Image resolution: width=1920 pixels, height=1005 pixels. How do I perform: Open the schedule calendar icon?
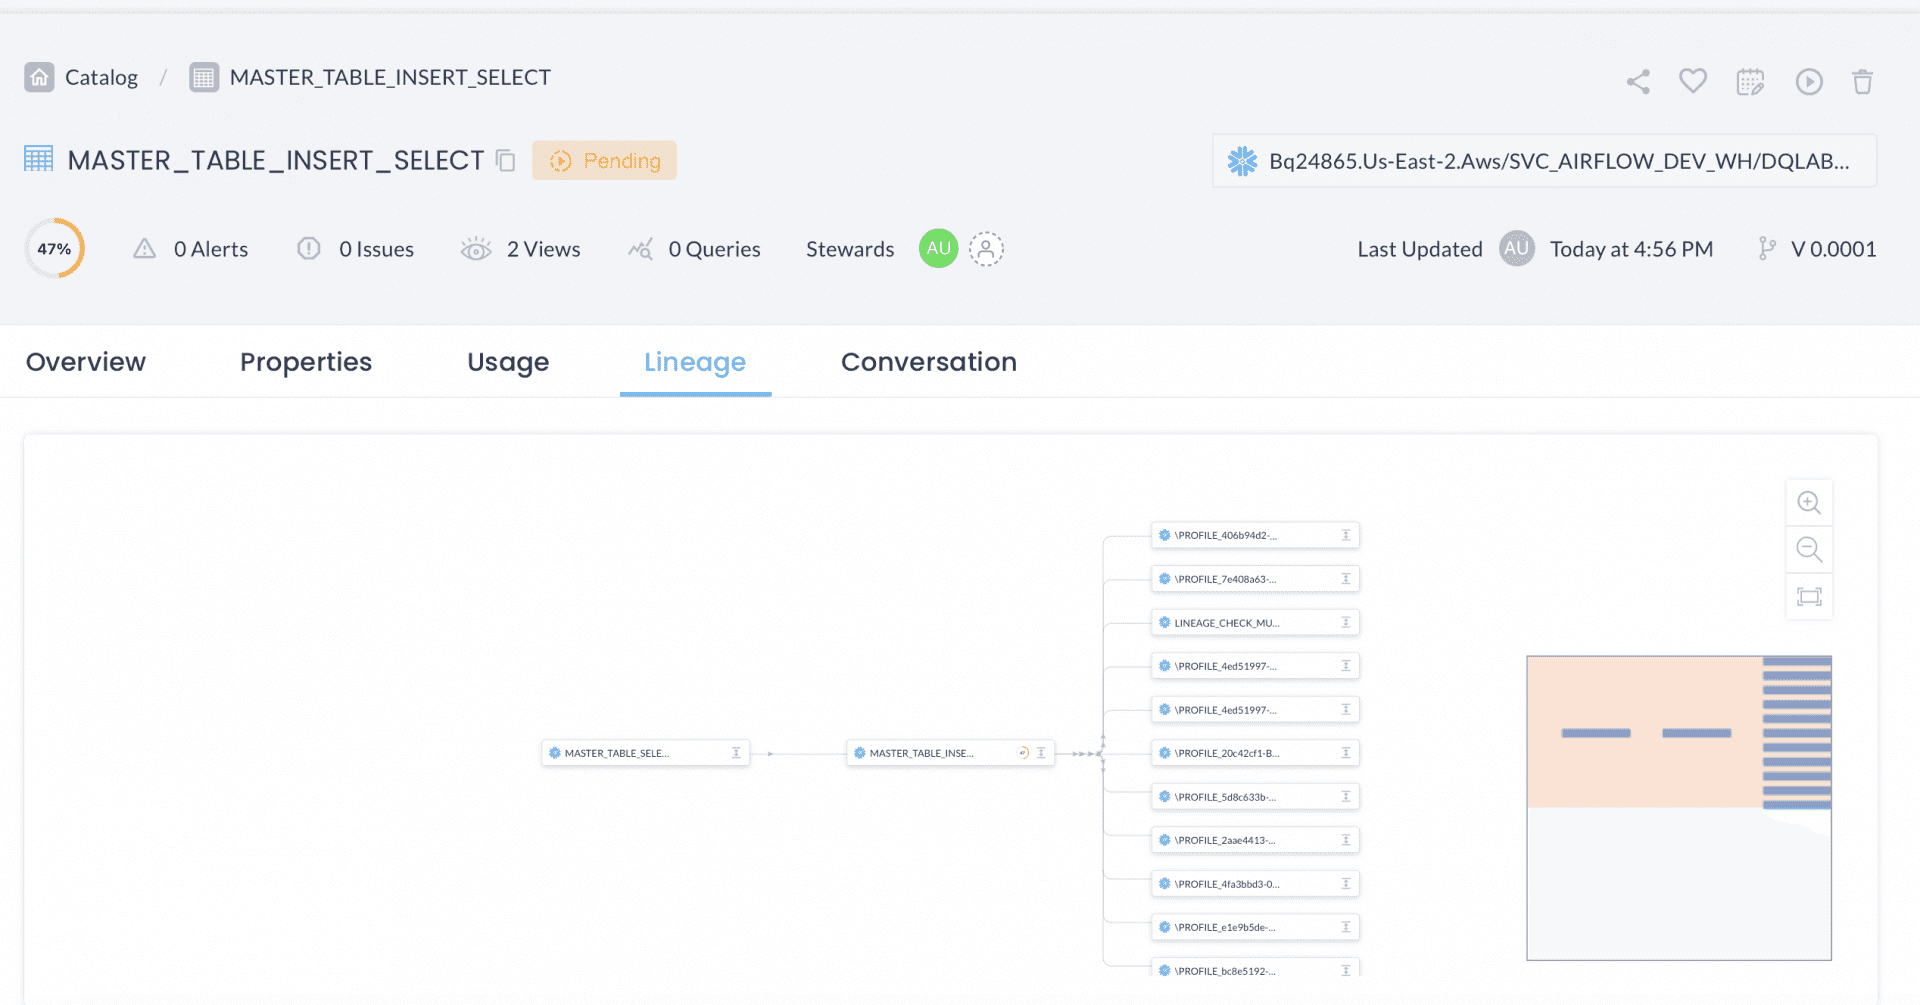point(1750,81)
